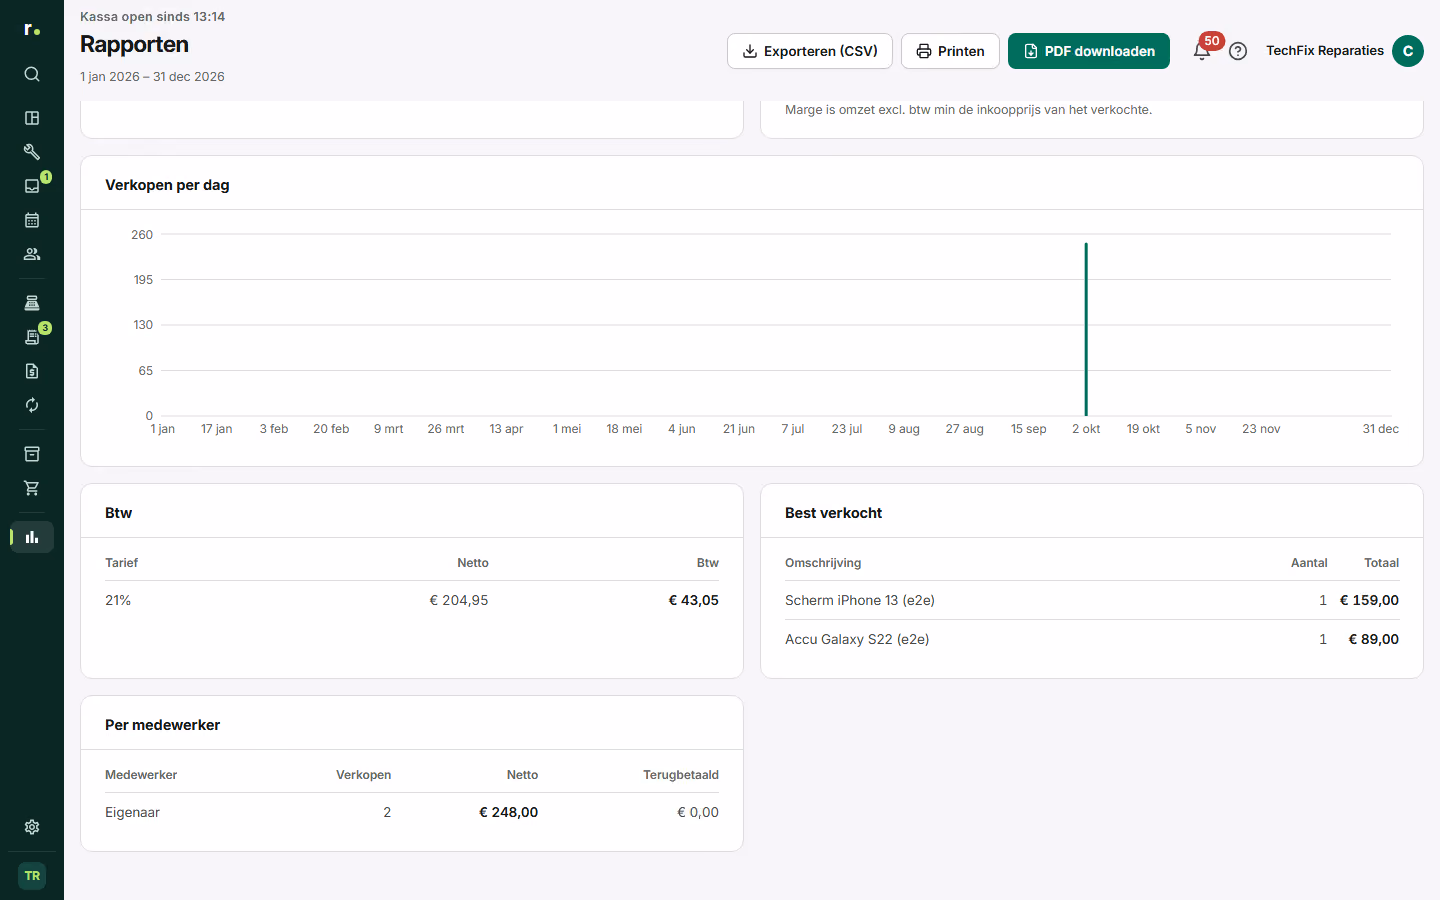Click the Verkopen per dag heading
Viewport: 1440px width, 900px height.
[167, 185]
